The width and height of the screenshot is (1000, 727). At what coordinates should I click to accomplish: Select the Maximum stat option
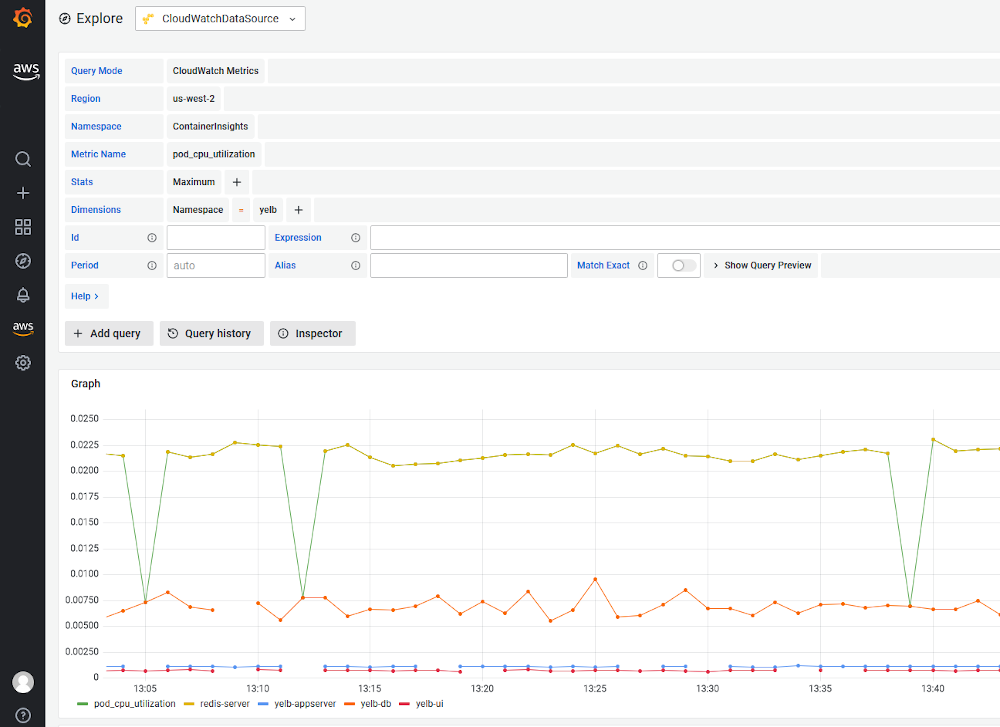193,182
